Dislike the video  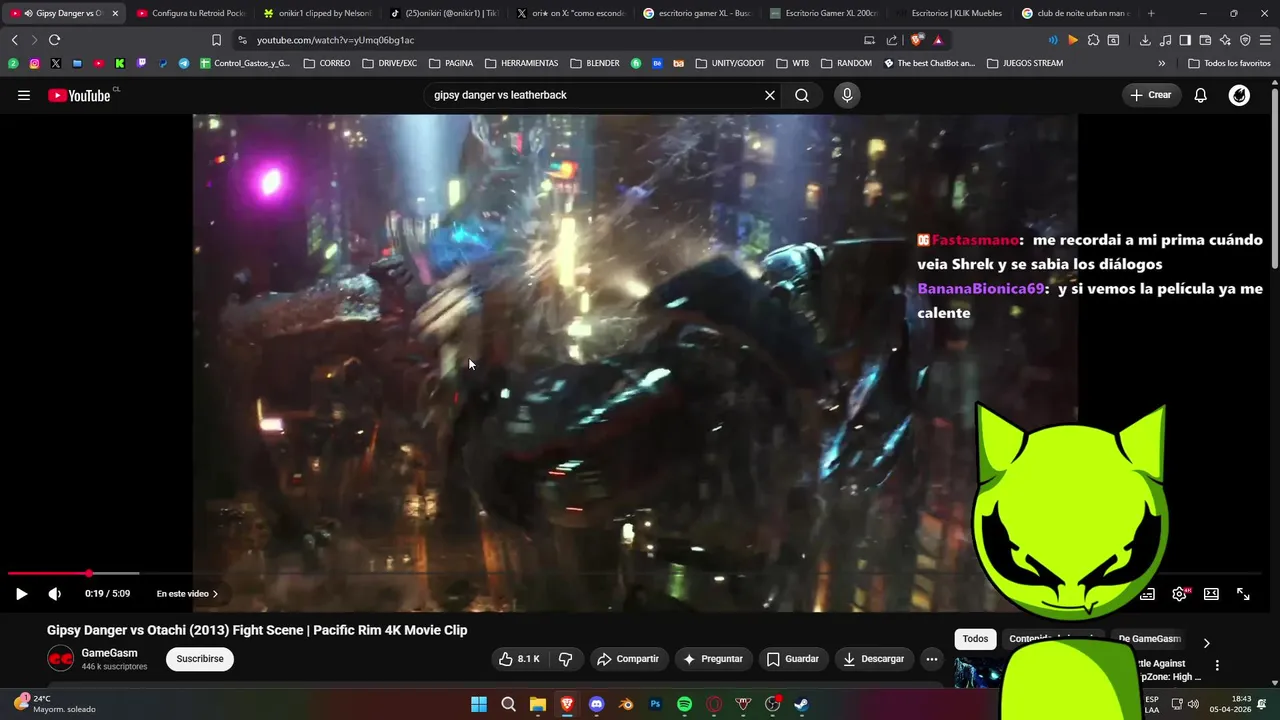coord(565,659)
